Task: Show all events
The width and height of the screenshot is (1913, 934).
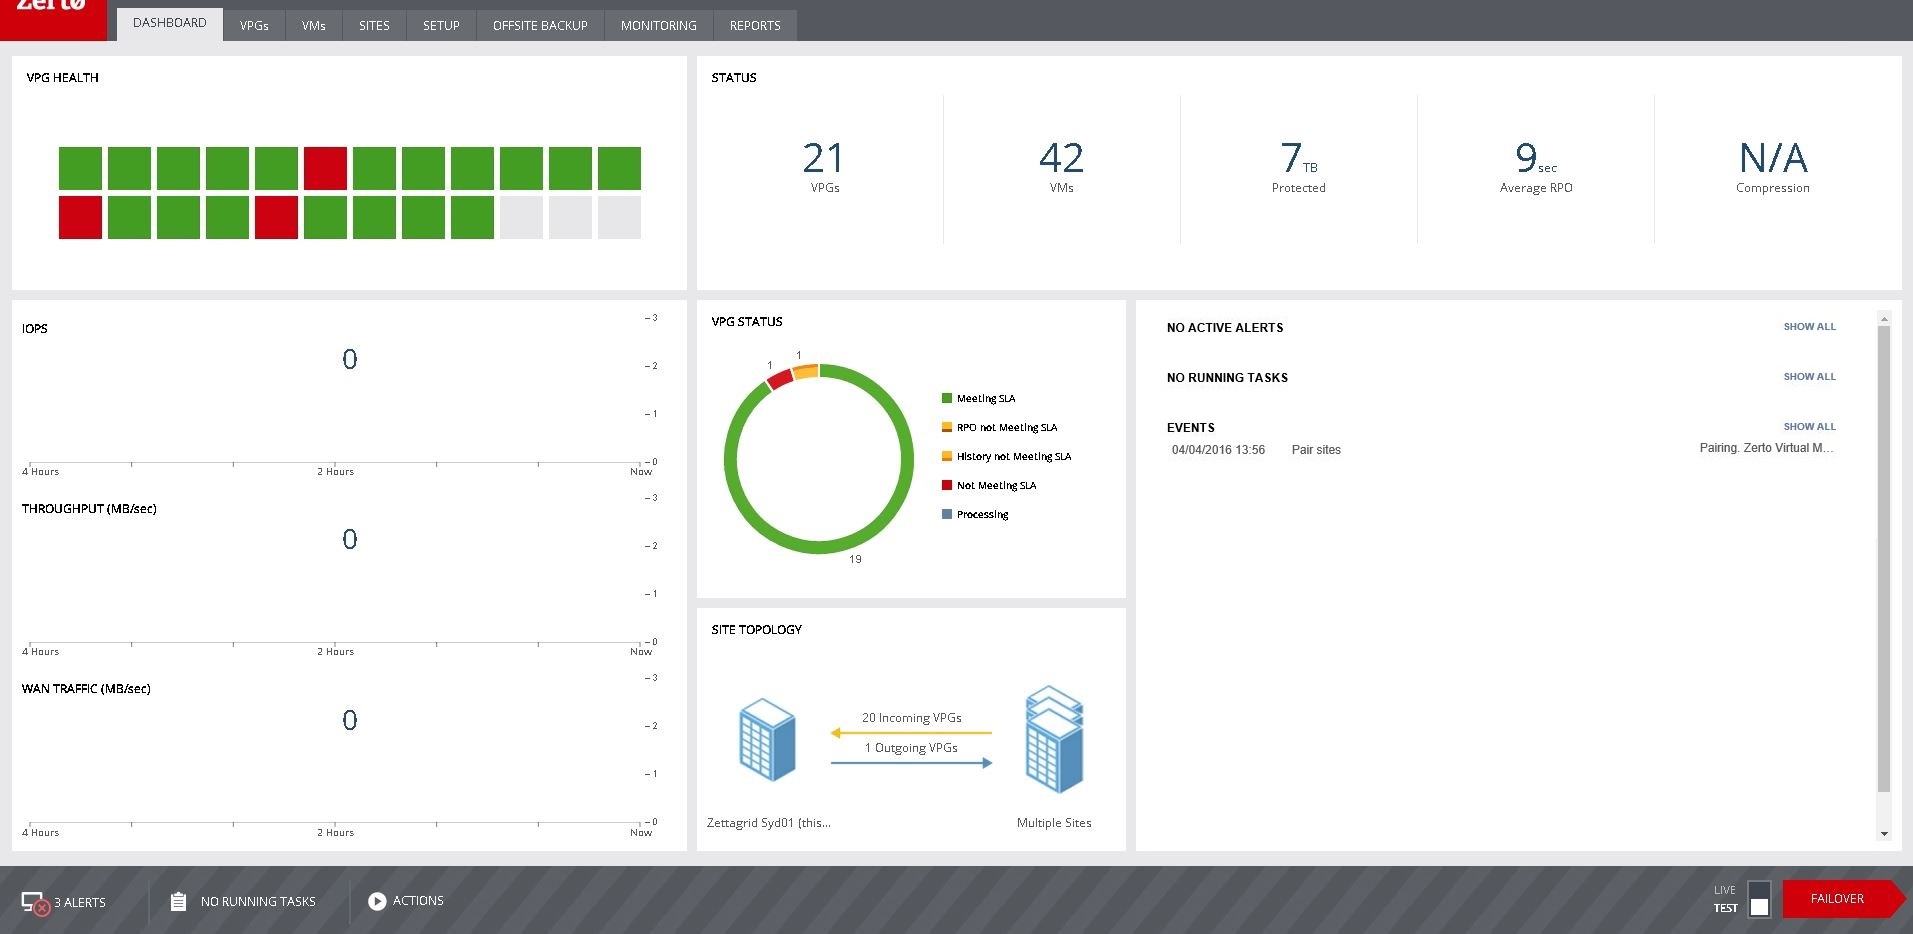Action: click(x=1809, y=427)
